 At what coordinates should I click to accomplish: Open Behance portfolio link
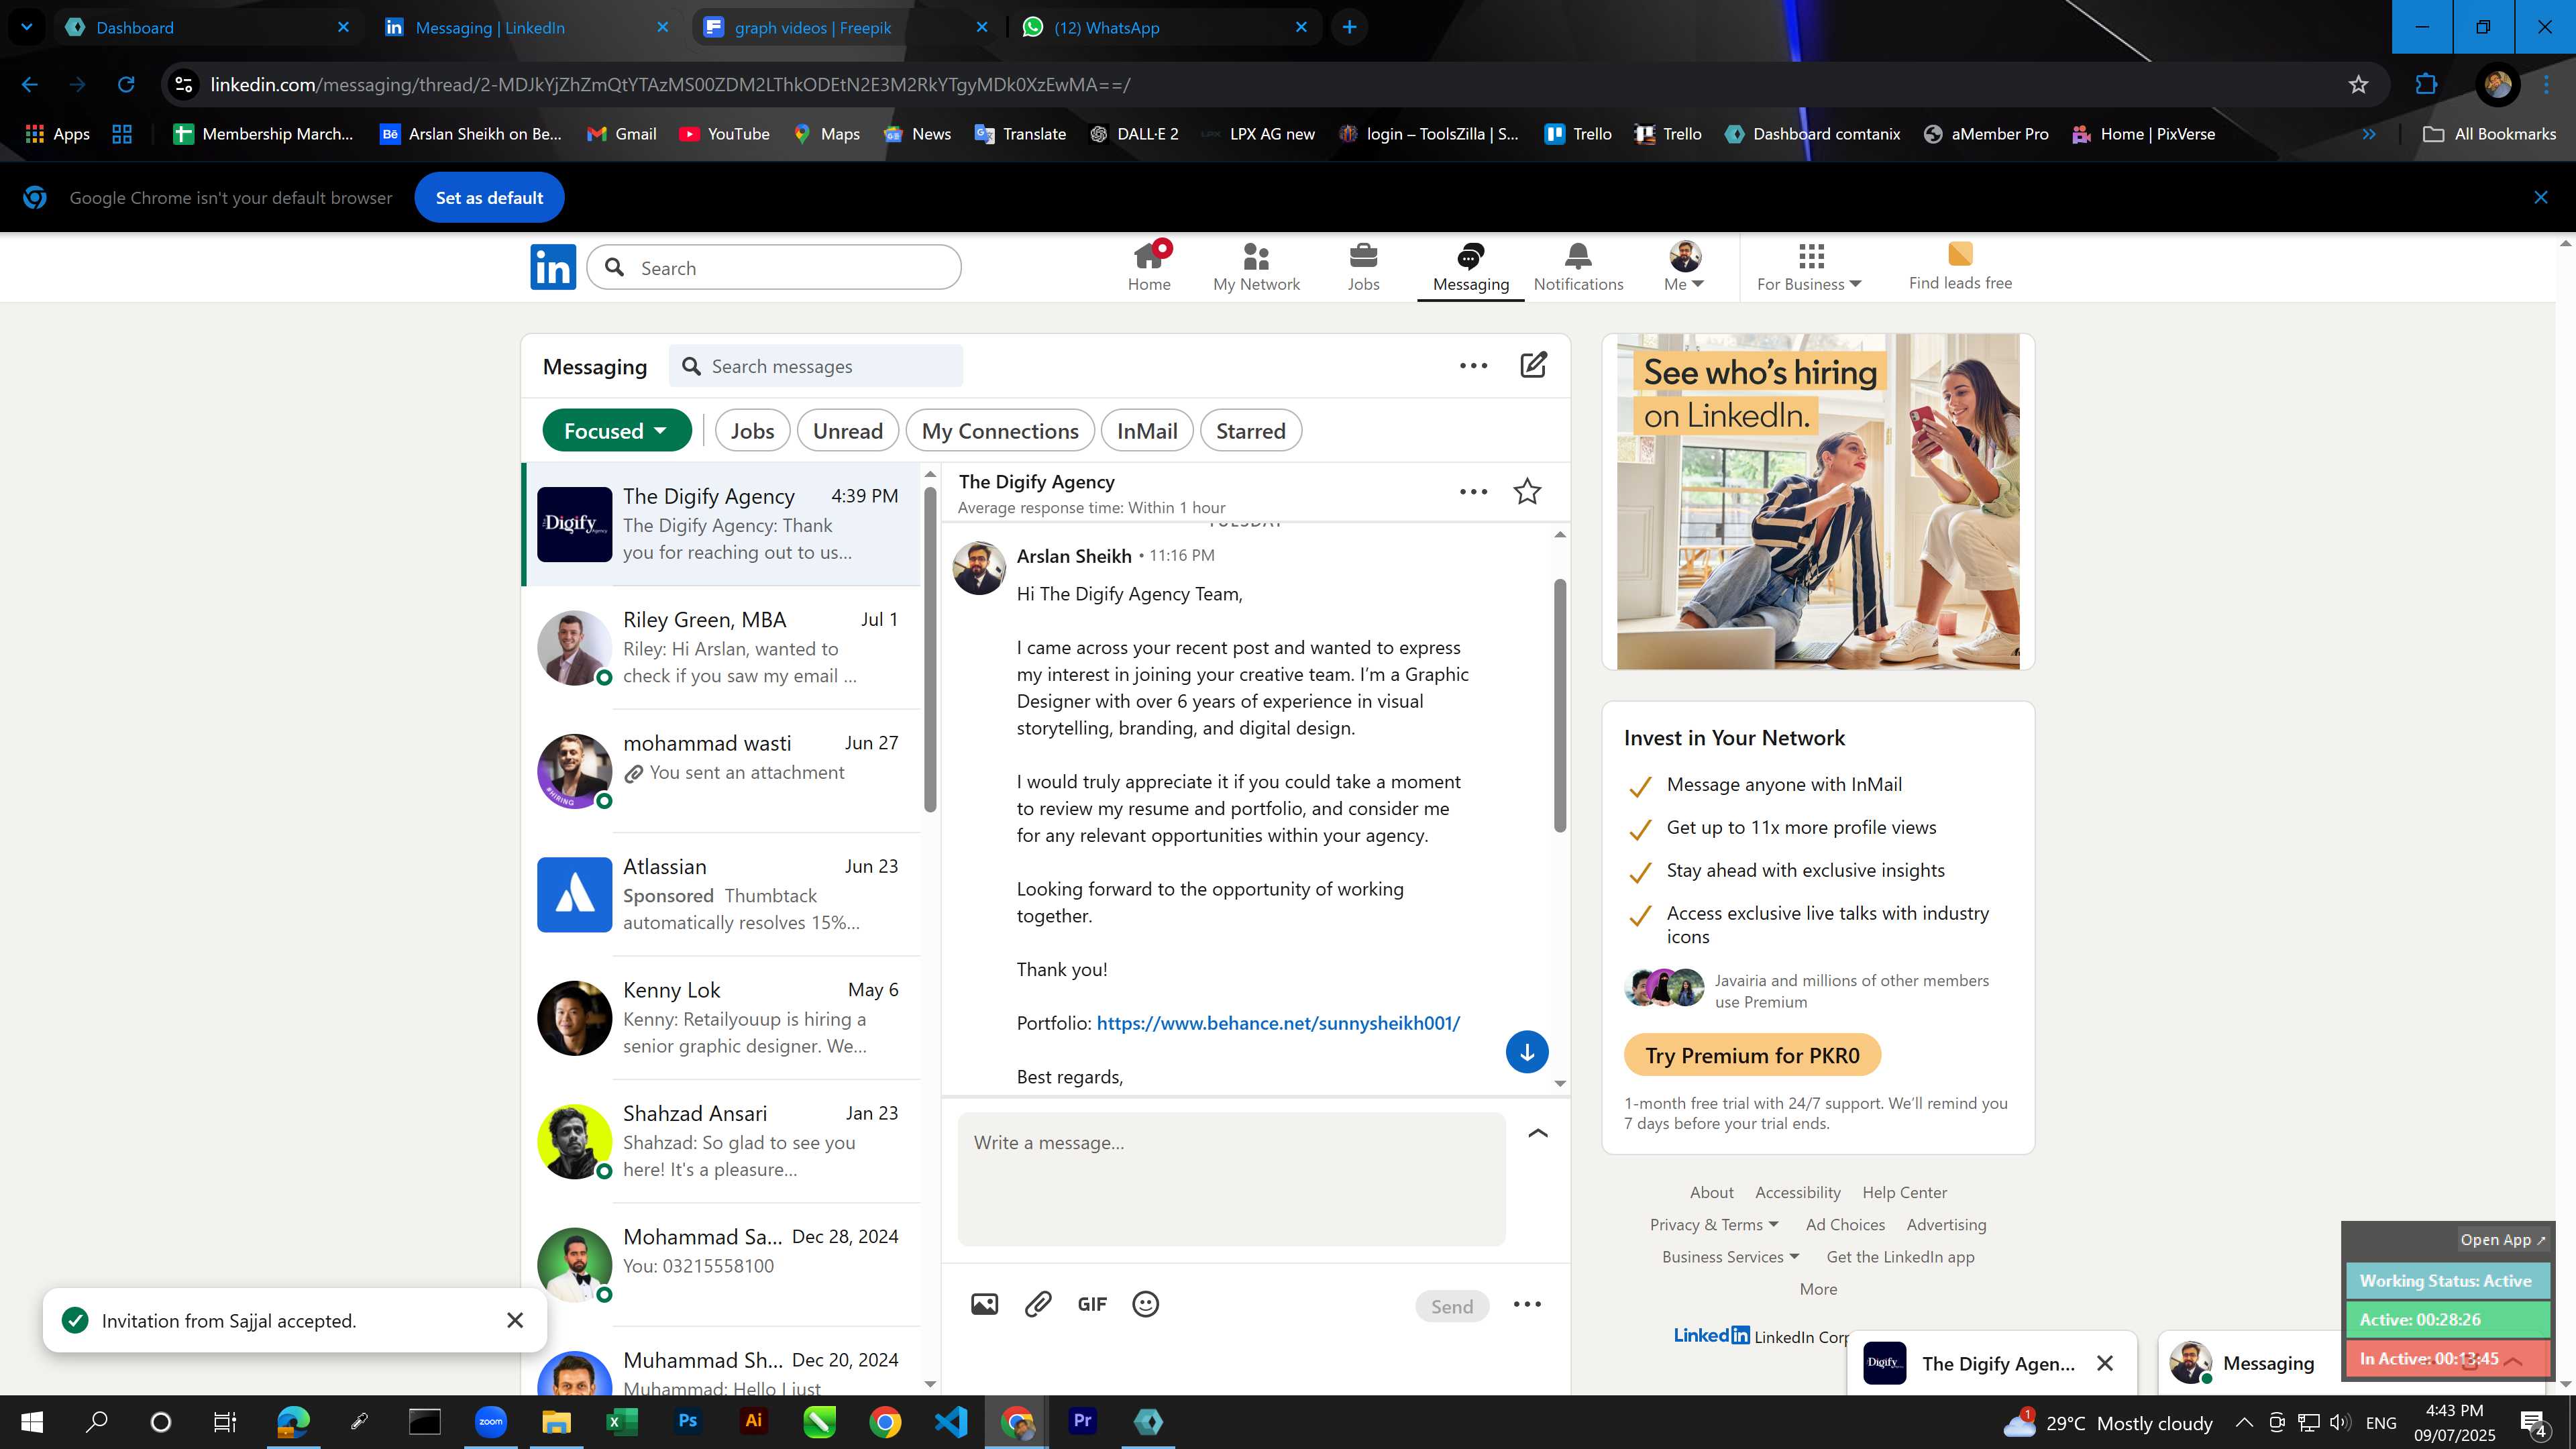1278,1023
